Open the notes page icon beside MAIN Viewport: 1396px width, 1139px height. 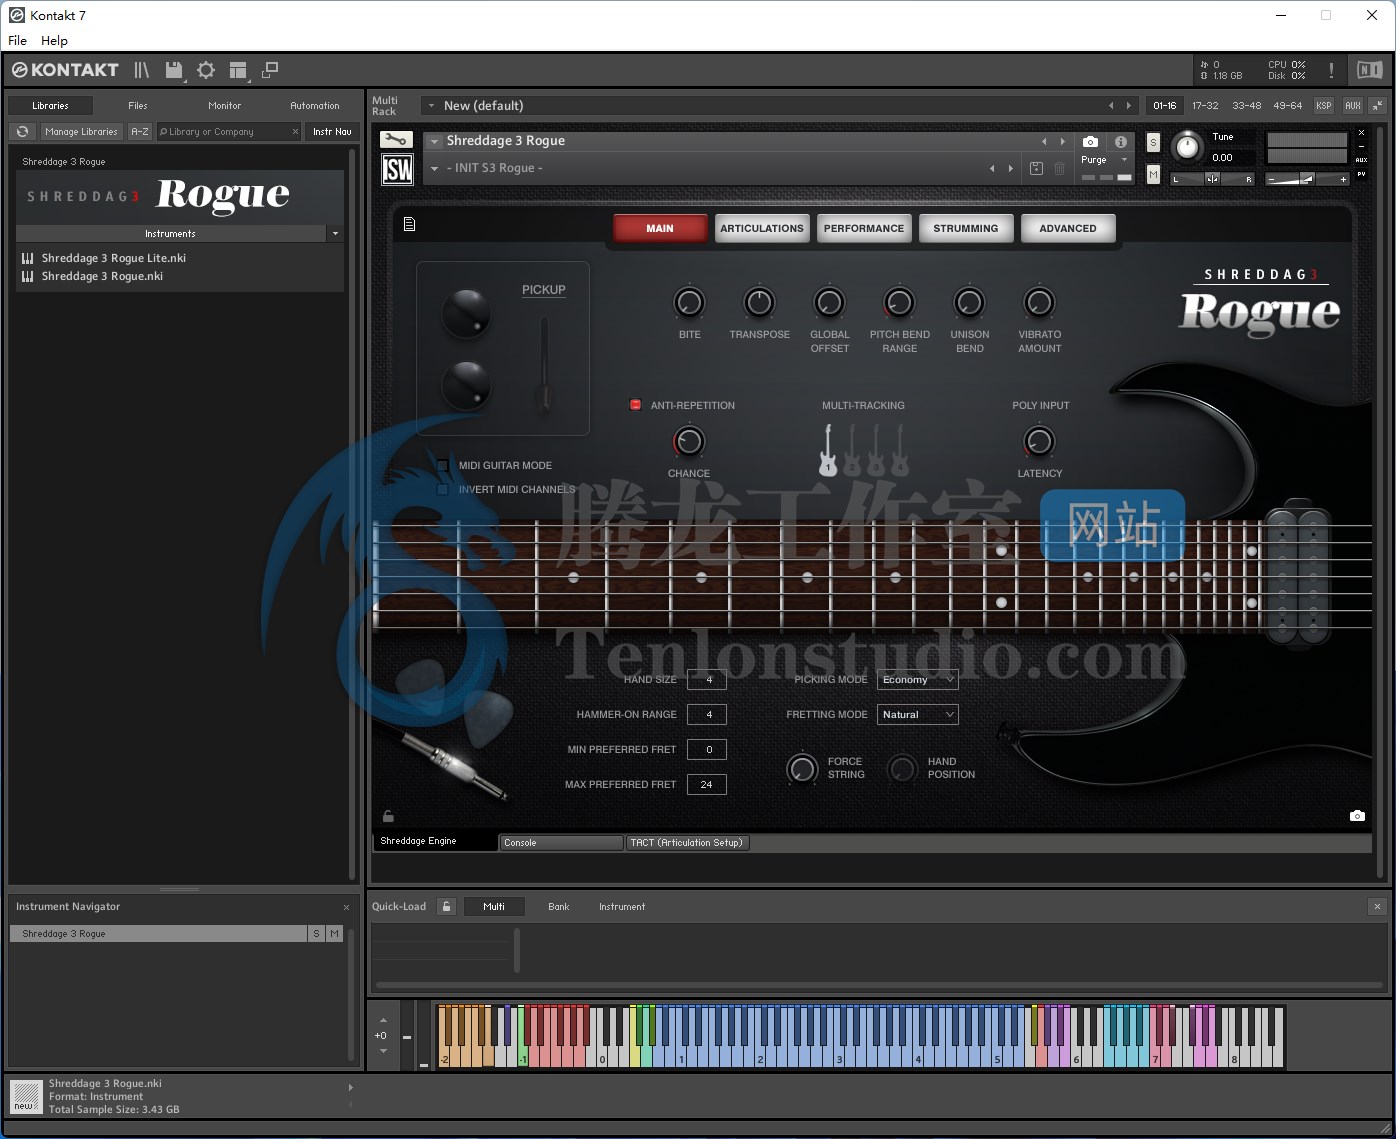click(x=409, y=224)
